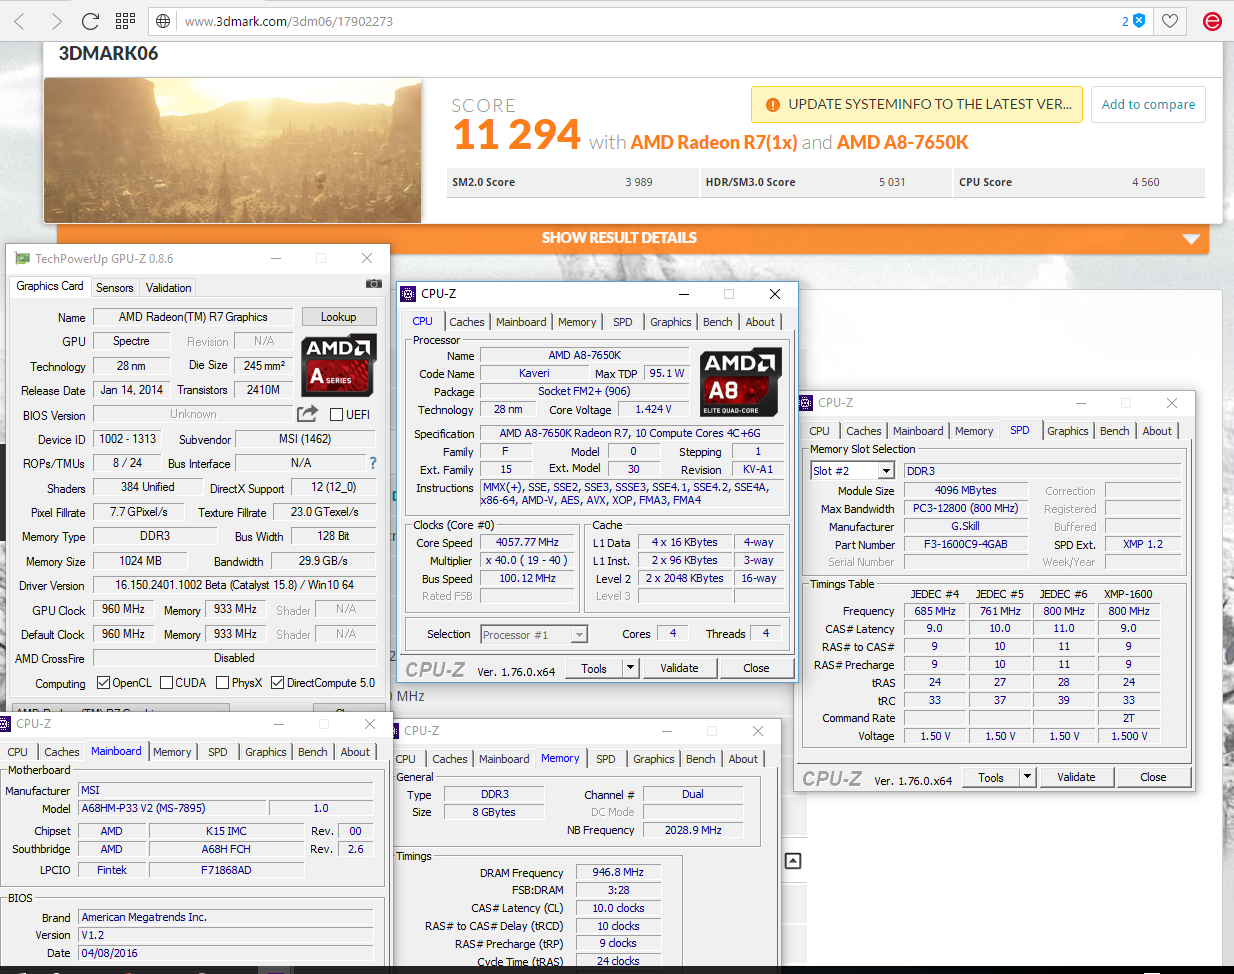Click AMD A8-7650K link in score heading

903,142
